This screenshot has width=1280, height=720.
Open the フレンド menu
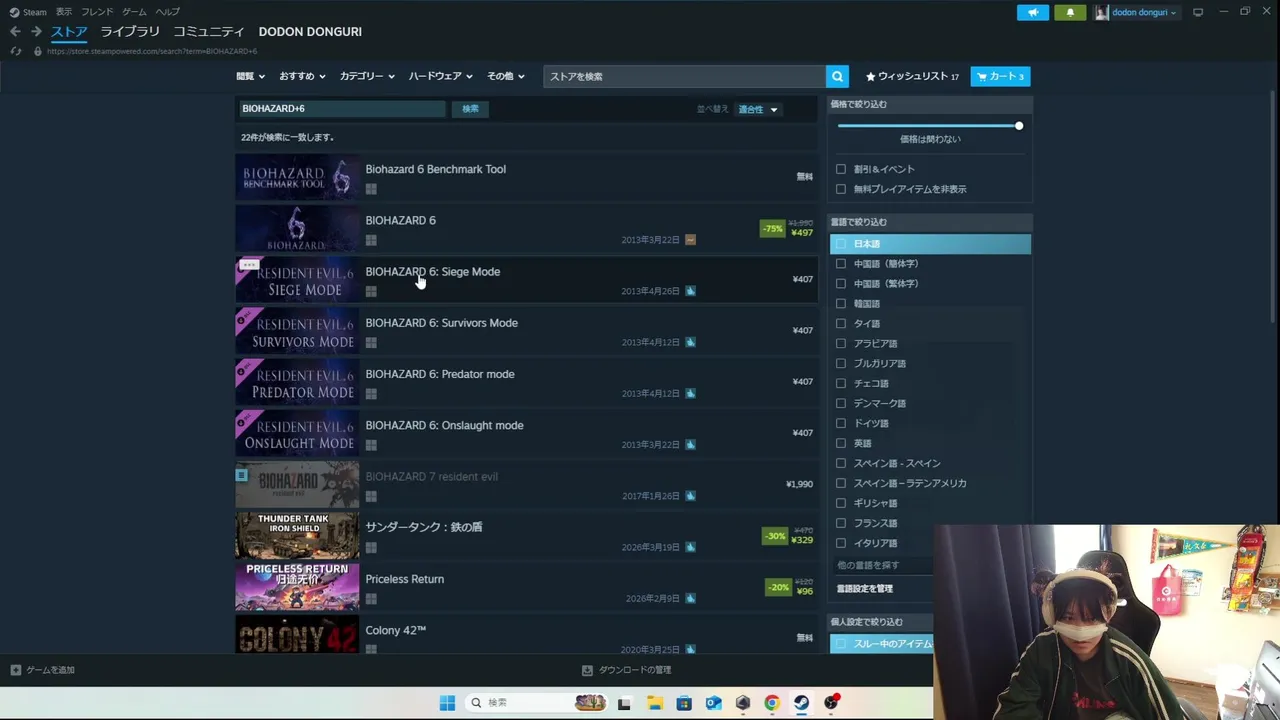click(x=97, y=12)
